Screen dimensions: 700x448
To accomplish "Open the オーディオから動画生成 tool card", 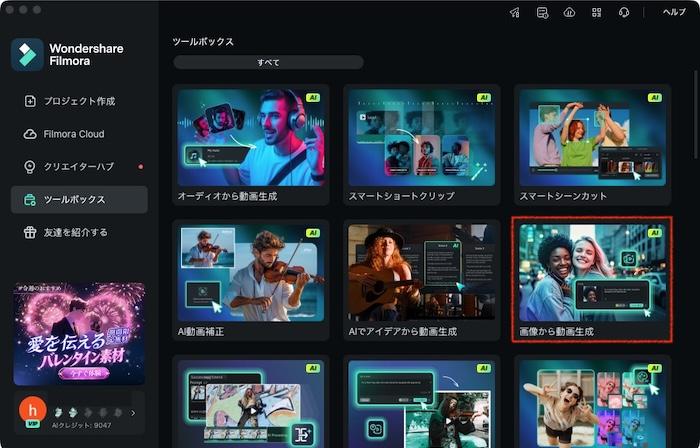I will 251,145.
